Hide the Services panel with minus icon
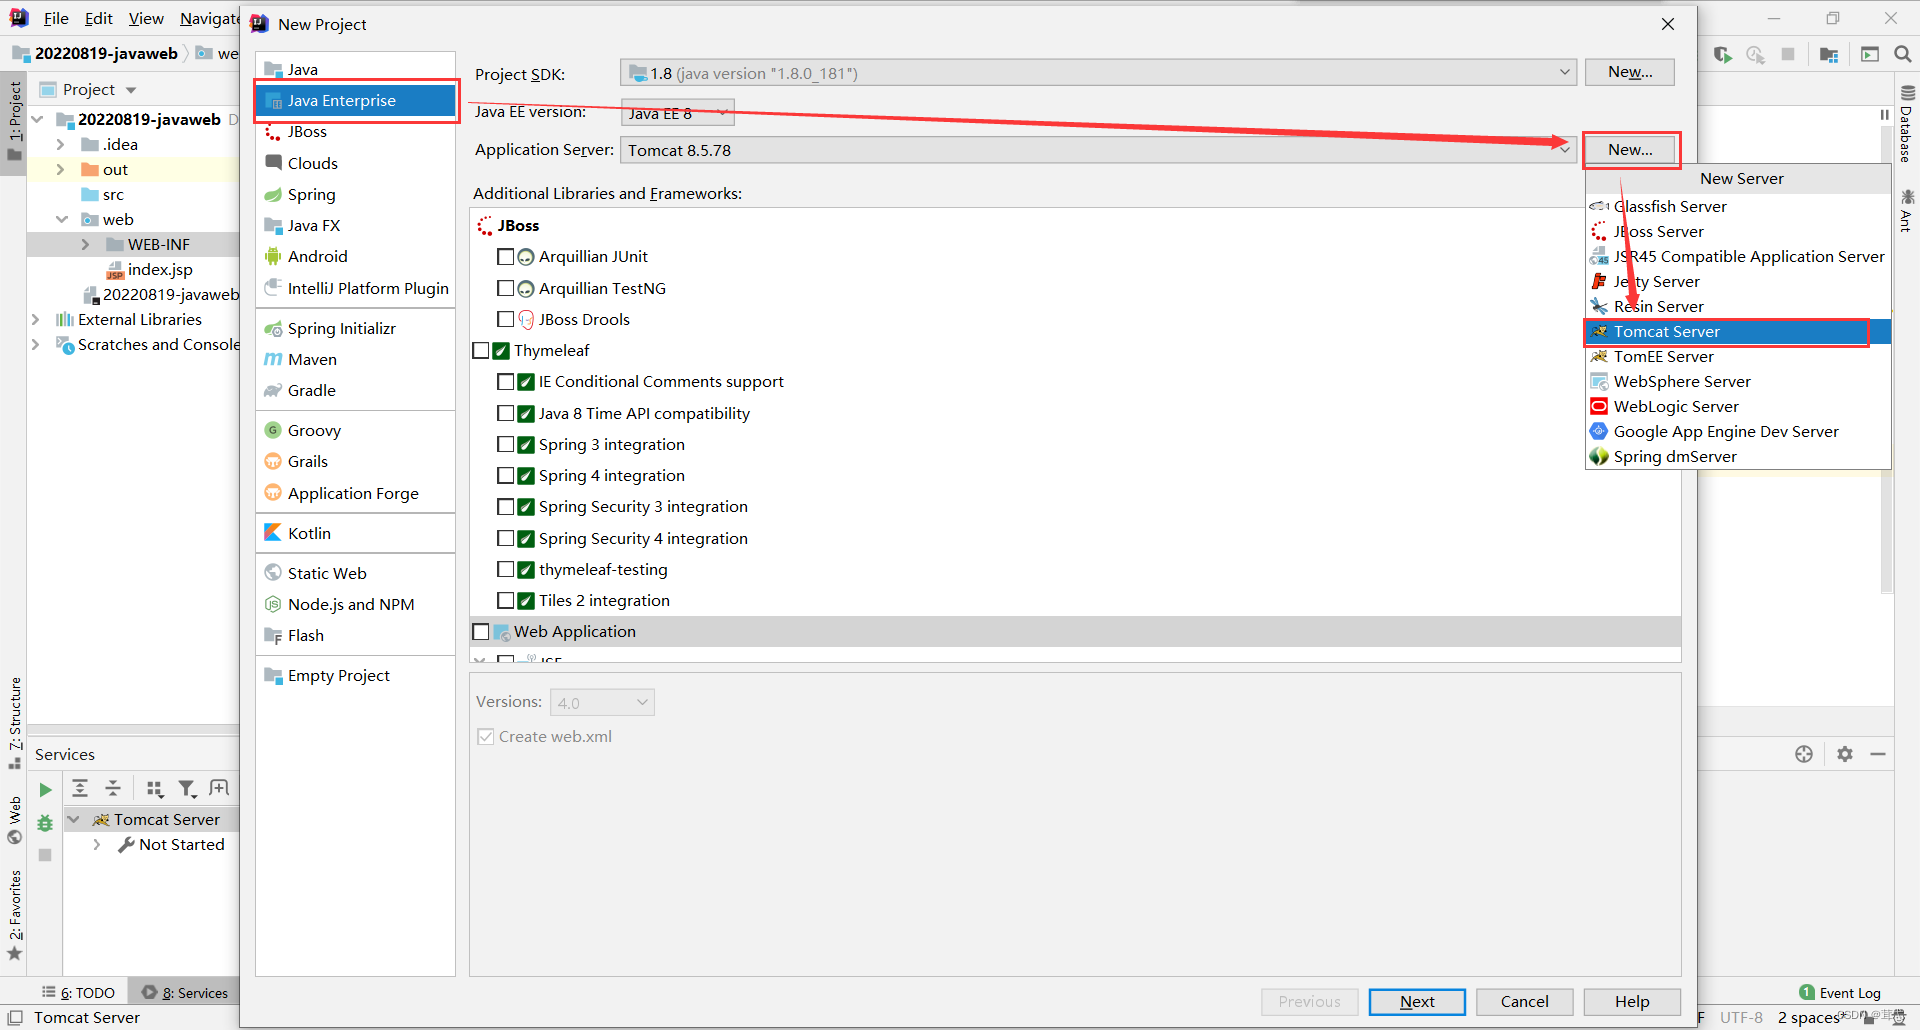 [x=1878, y=754]
